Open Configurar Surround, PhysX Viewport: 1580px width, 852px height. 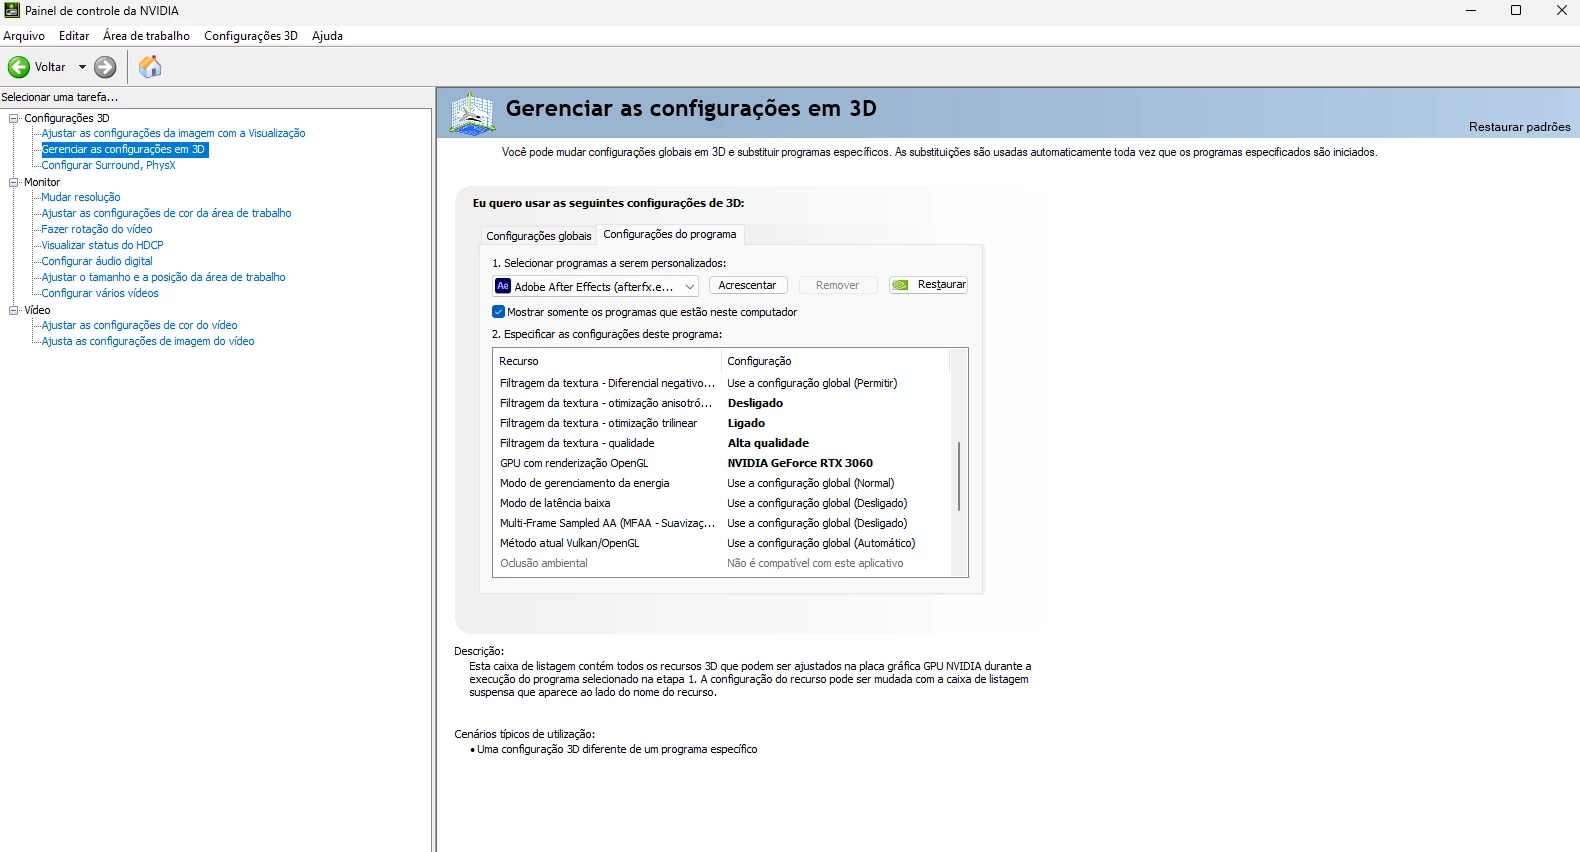(x=108, y=165)
